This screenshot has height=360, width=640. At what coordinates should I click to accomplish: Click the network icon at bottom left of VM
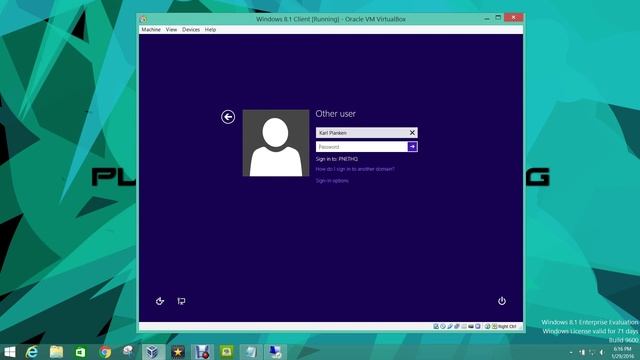point(181,301)
